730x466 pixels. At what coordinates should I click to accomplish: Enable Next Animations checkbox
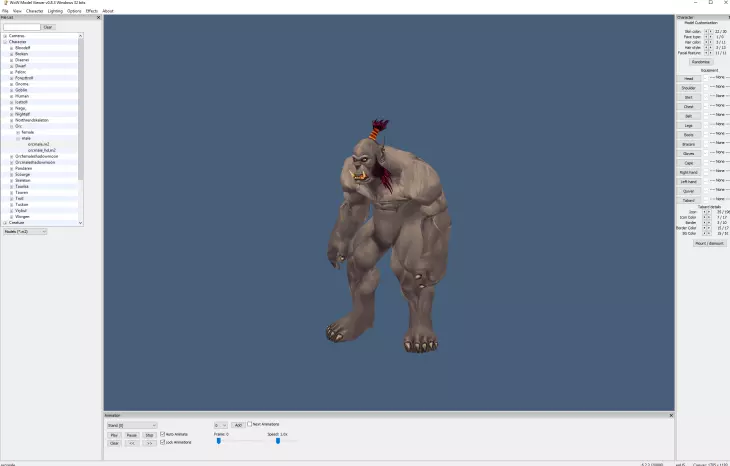[x=250, y=424]
